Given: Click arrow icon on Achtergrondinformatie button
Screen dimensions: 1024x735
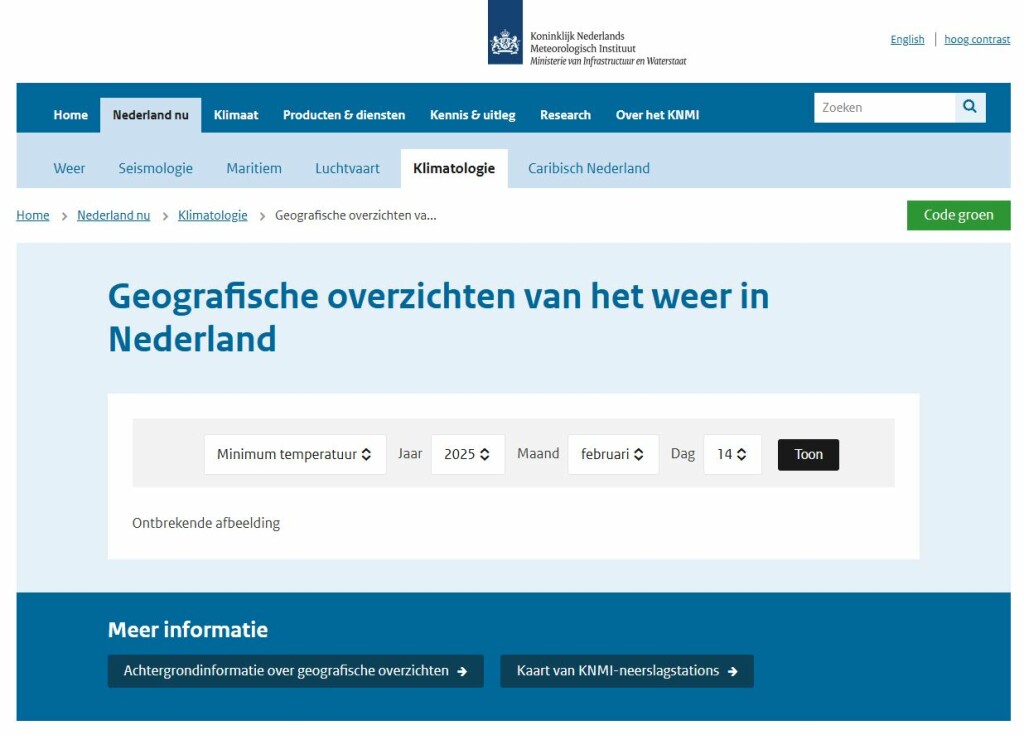Looking at the screenshot, I should coord(462,672).
